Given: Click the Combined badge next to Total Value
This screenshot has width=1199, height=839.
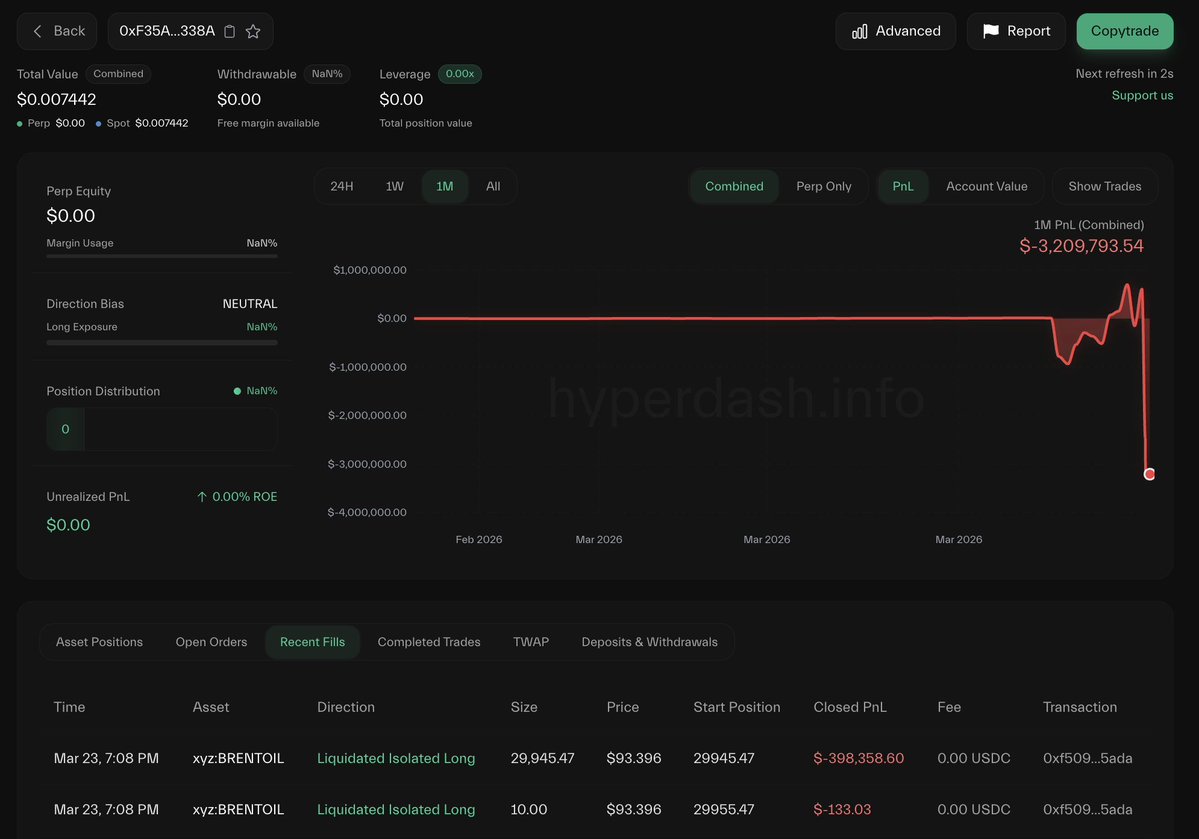Looking at the screenshot, I should click(119, 74).
